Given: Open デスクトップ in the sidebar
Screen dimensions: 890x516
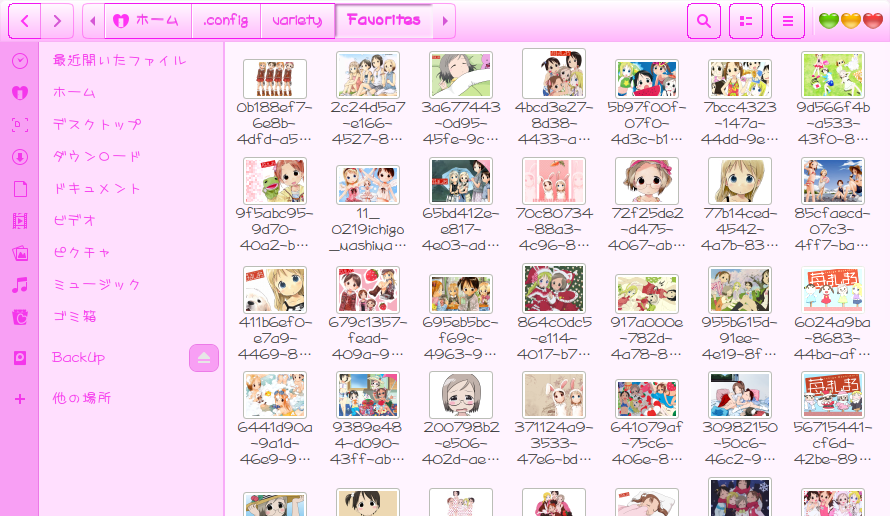Looking at the screenshot, I should tap(97, 124).
